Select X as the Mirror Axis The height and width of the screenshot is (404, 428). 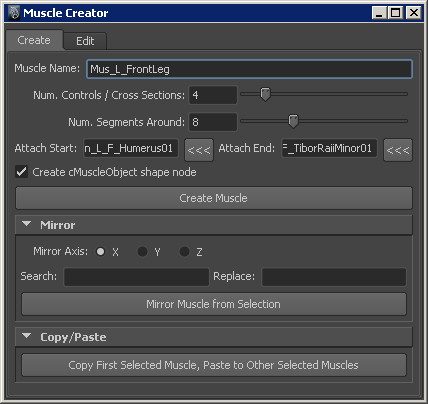coord(100,251)
